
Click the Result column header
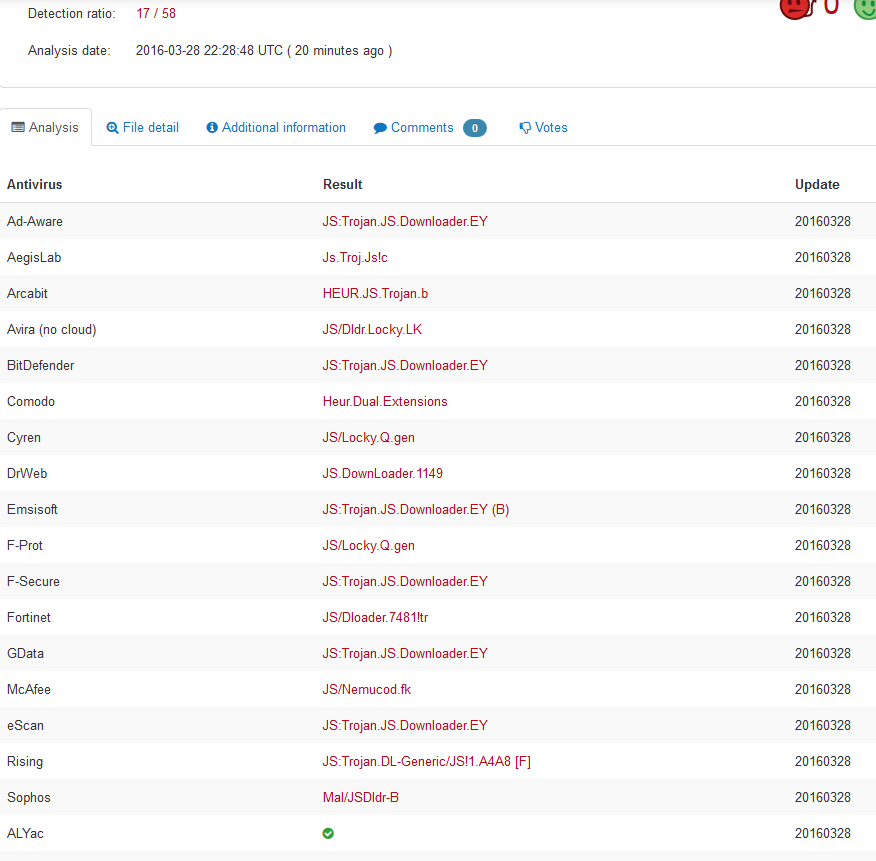[x=342, y=184]
